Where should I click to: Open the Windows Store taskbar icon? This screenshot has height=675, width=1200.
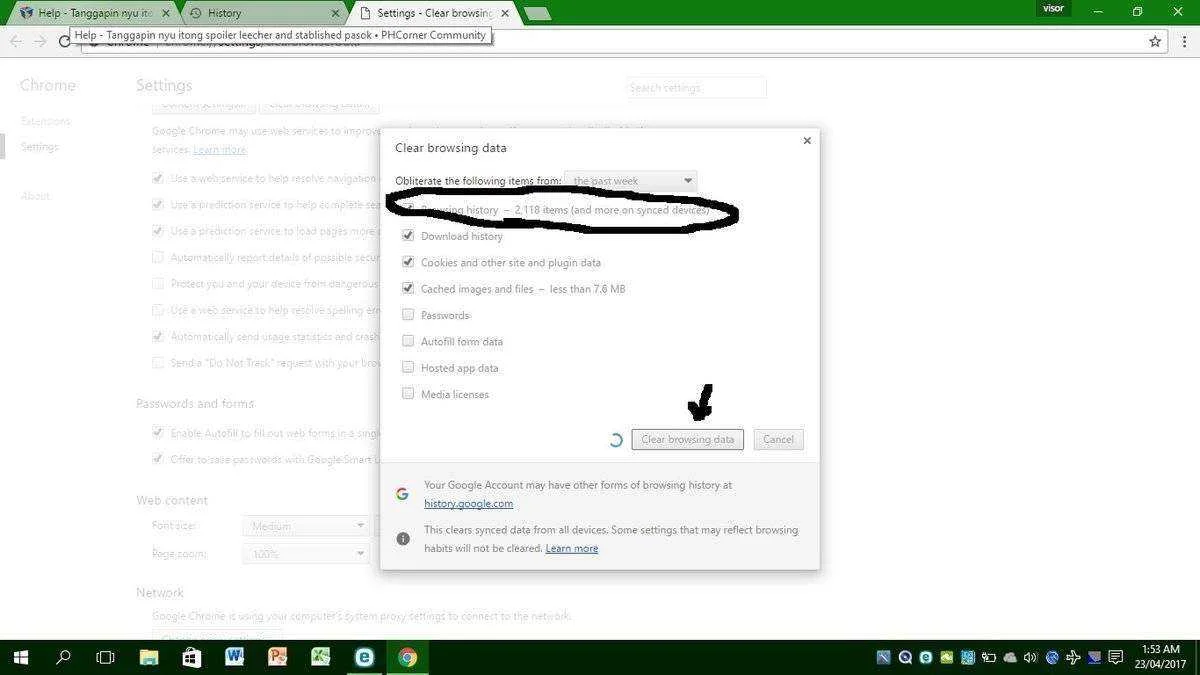point(192,657)
